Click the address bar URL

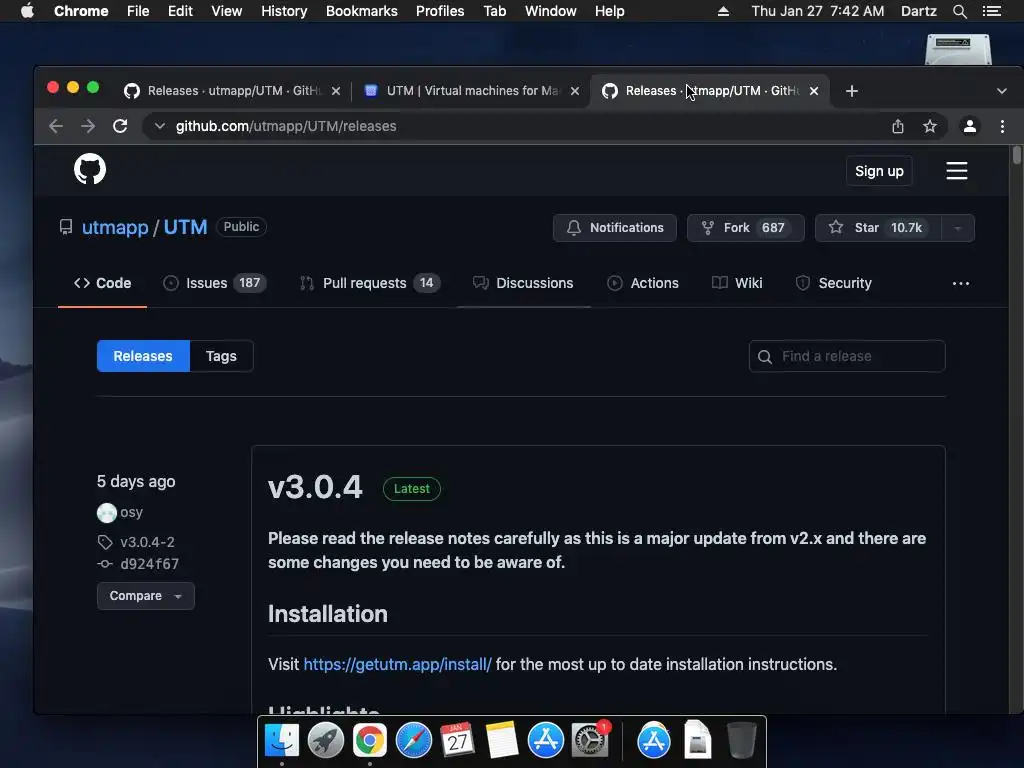point(286,126)
